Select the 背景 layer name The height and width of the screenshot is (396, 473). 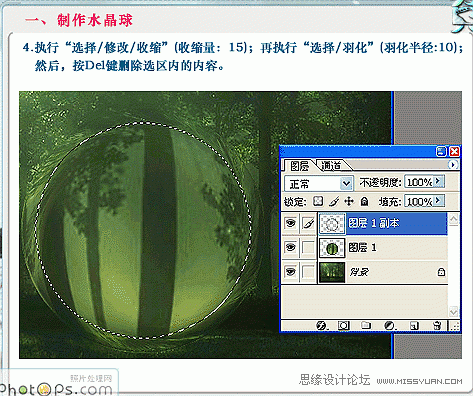point(359,272)
